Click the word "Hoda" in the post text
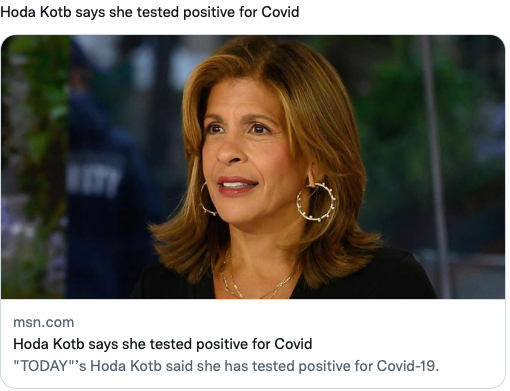This screenshot has height=391, width=510. (x=18, y=12)
